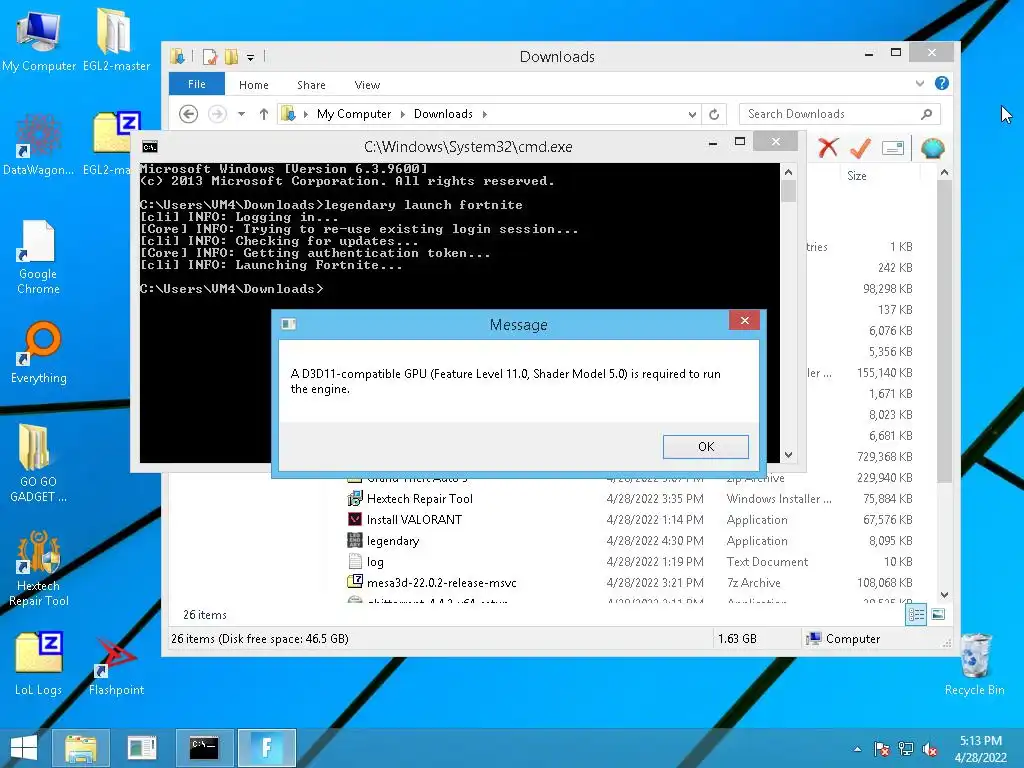Click Downloads in address breadcrumb

point(443,114)
